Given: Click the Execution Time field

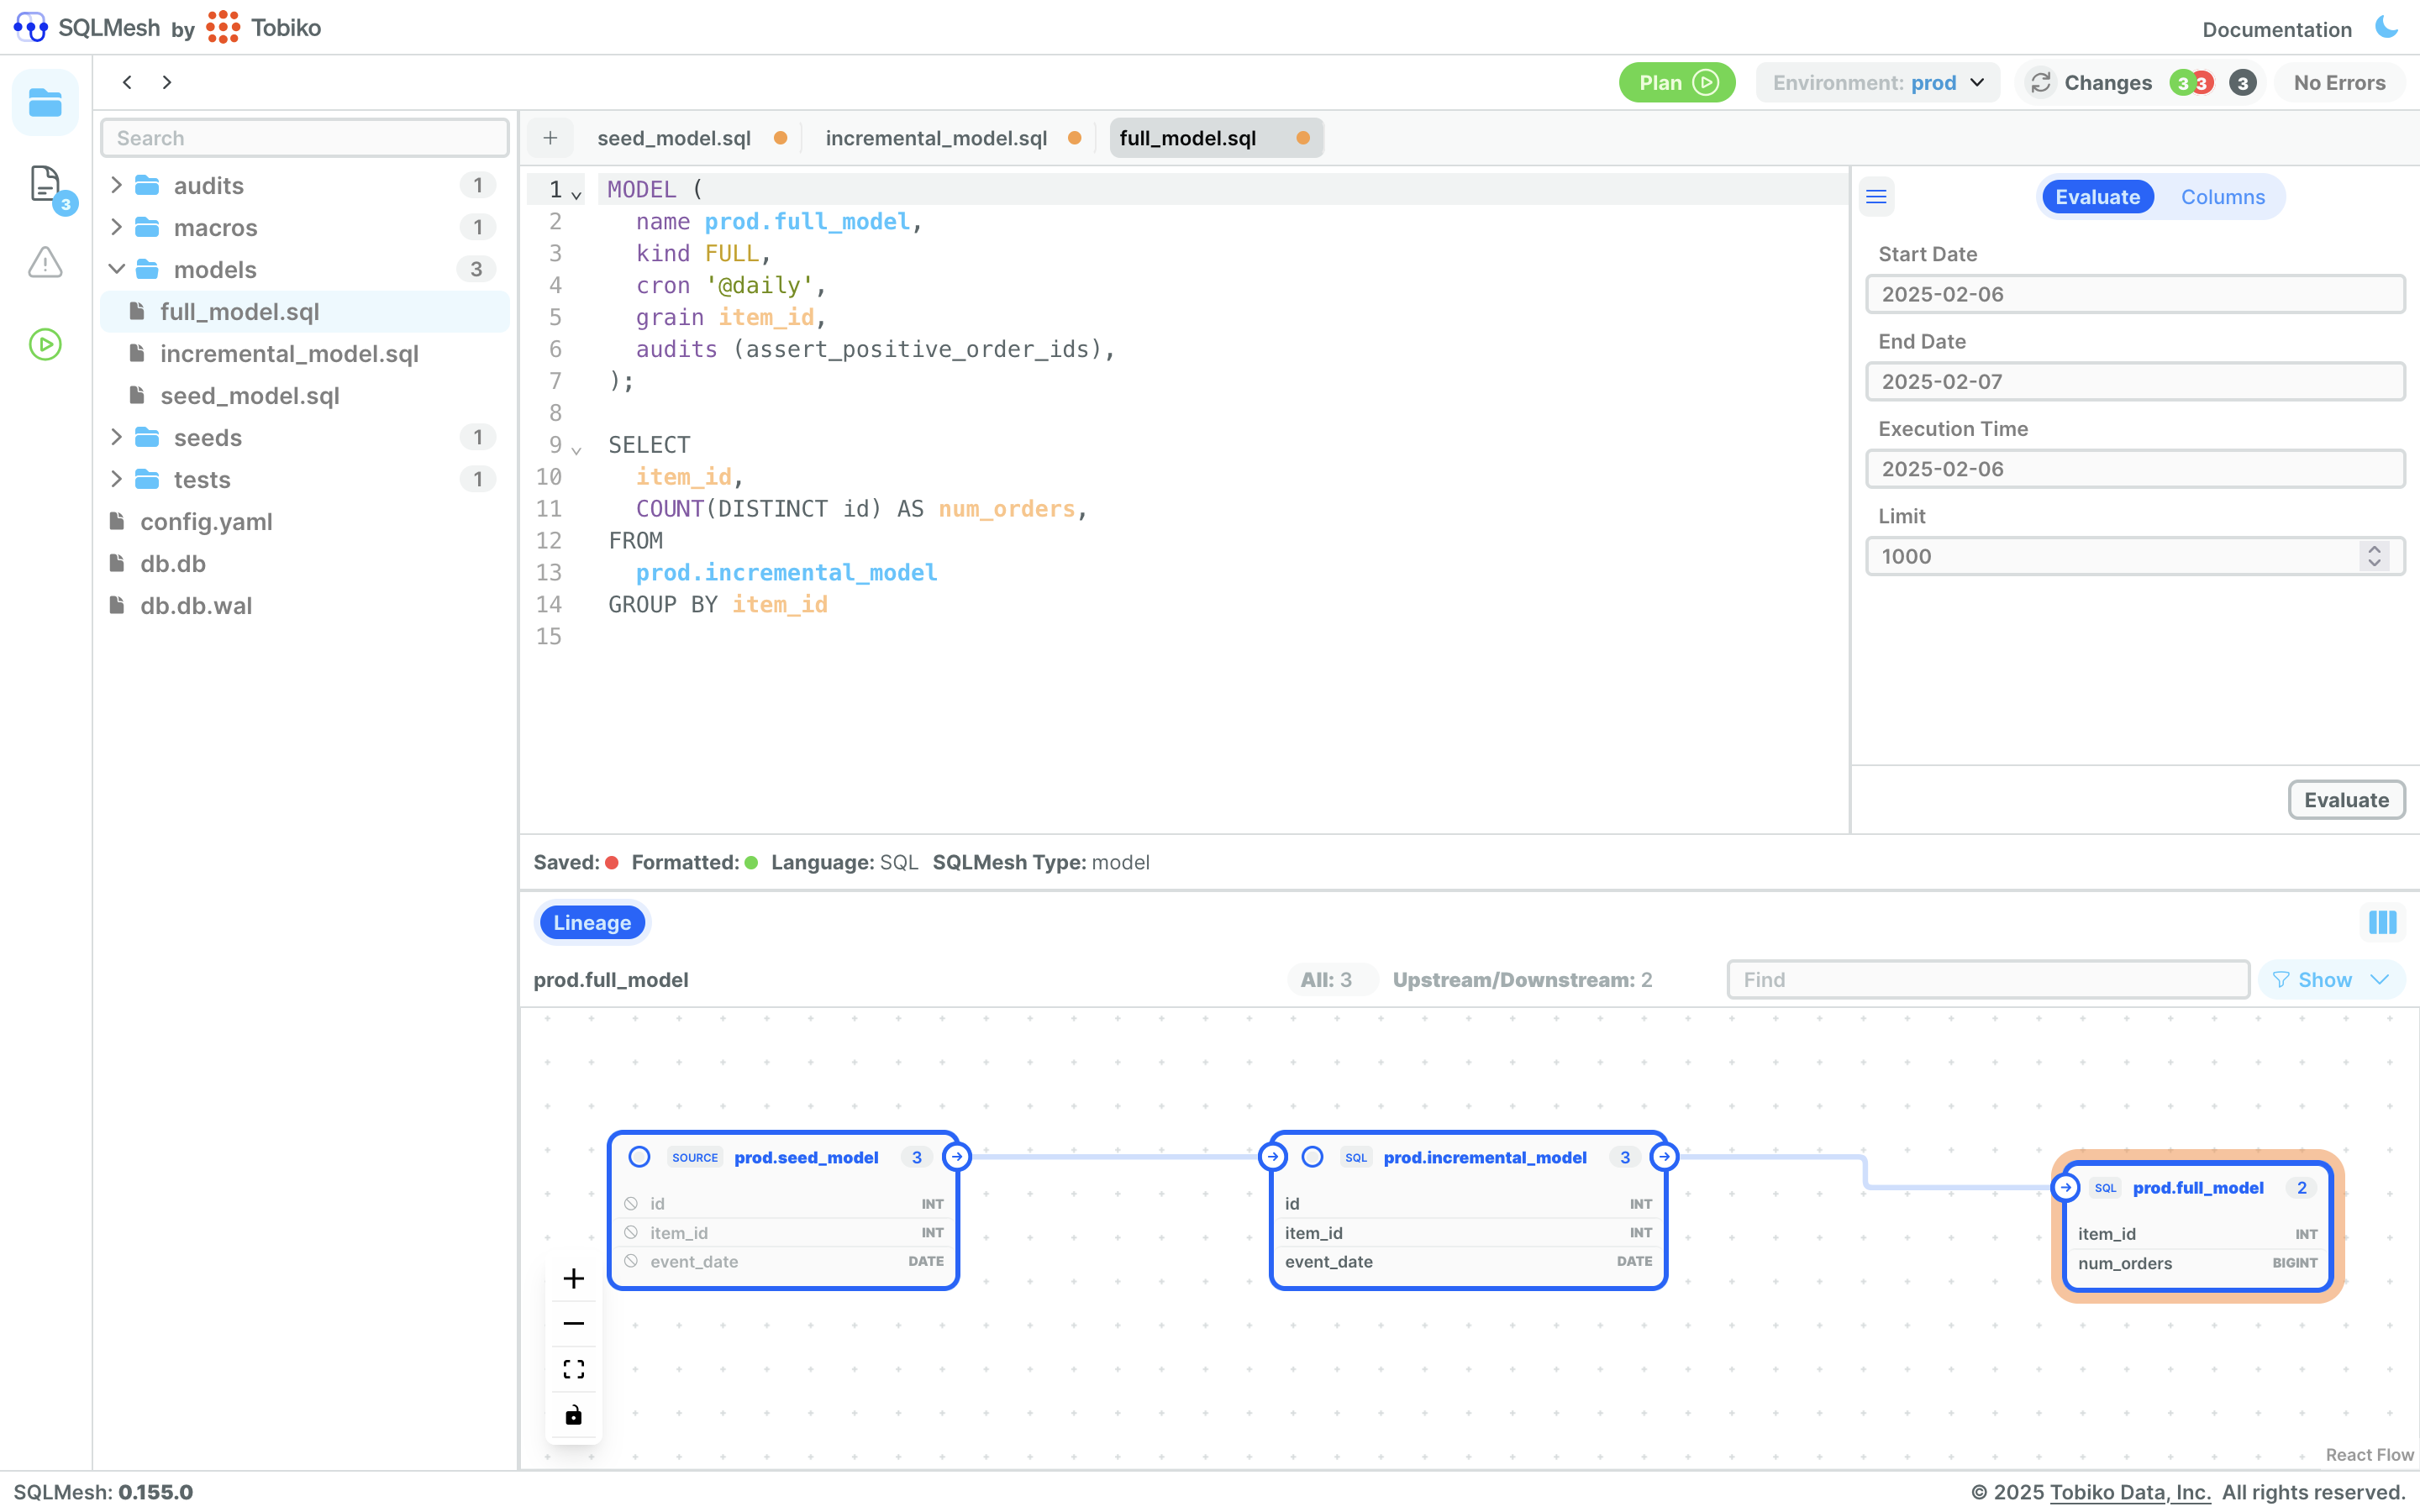Looking at the screenshot, I should pyautogui.click(x=2134, y=469).
